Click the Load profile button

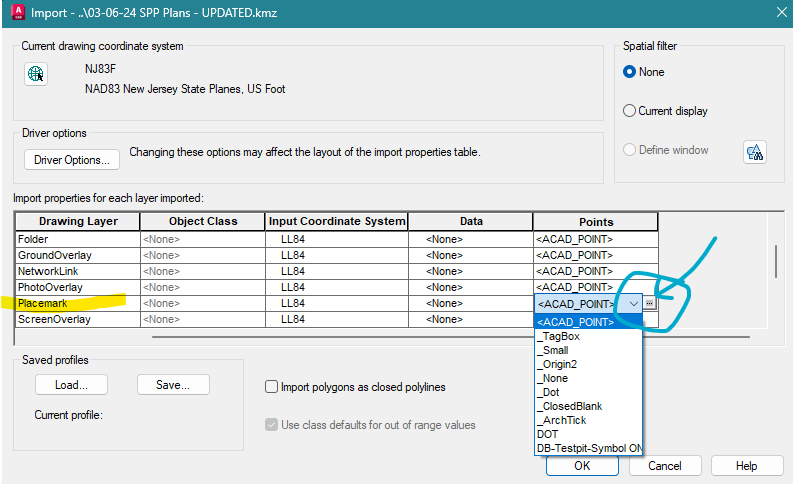[71, 385]
